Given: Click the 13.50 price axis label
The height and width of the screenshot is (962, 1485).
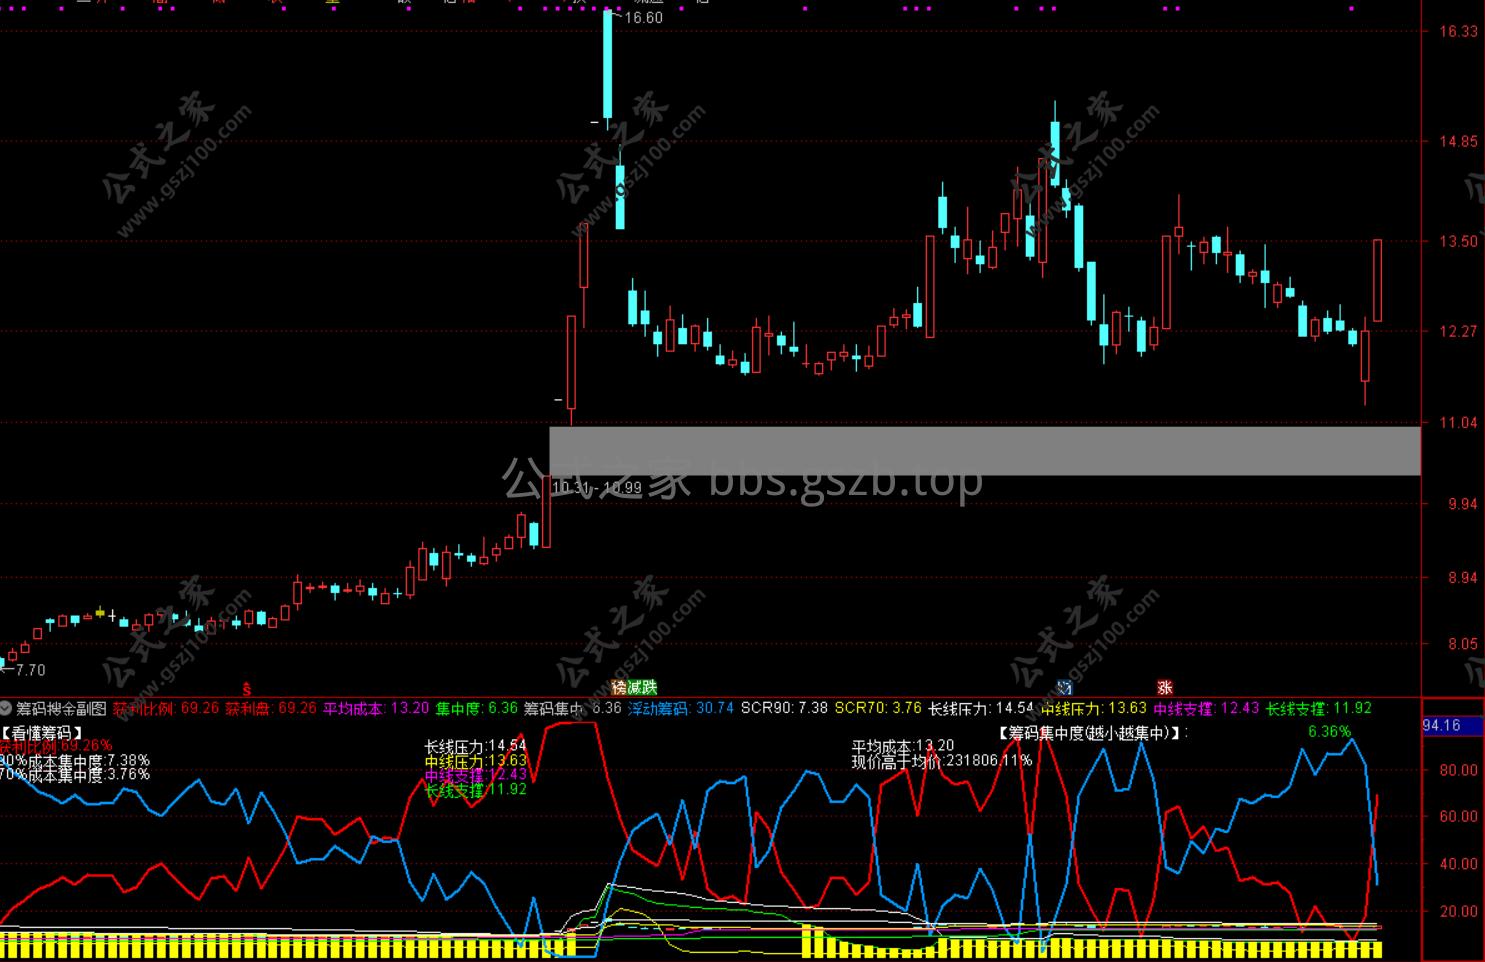Looking at the screenshot, I should [1458, 241].
